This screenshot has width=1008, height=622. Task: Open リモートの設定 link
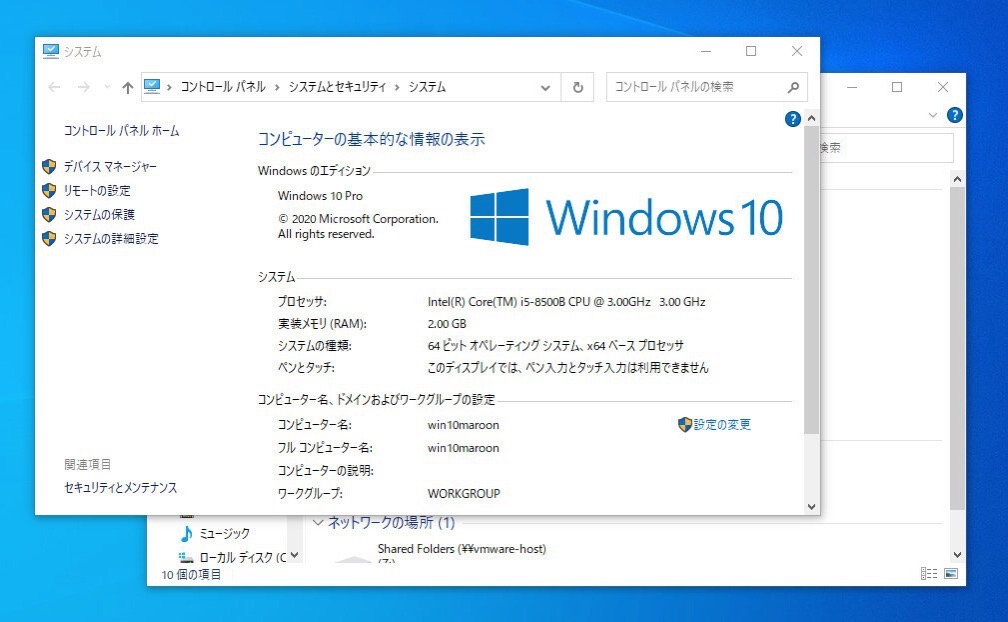click(x=97, y=190)
